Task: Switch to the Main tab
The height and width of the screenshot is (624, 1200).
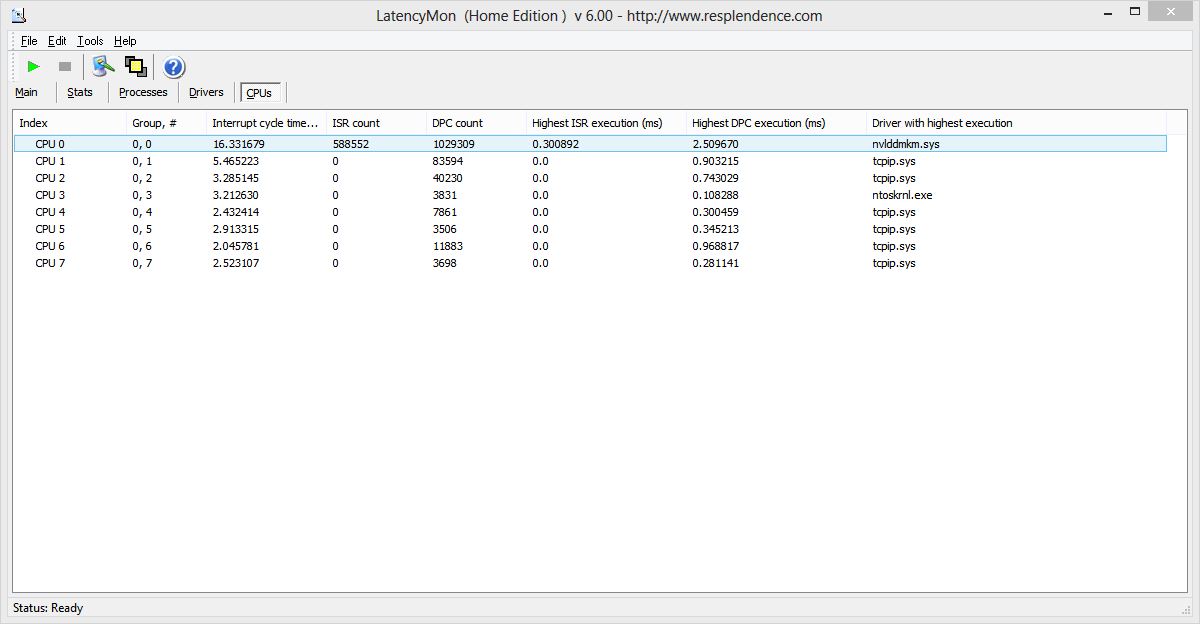Action: click(27, 92)
